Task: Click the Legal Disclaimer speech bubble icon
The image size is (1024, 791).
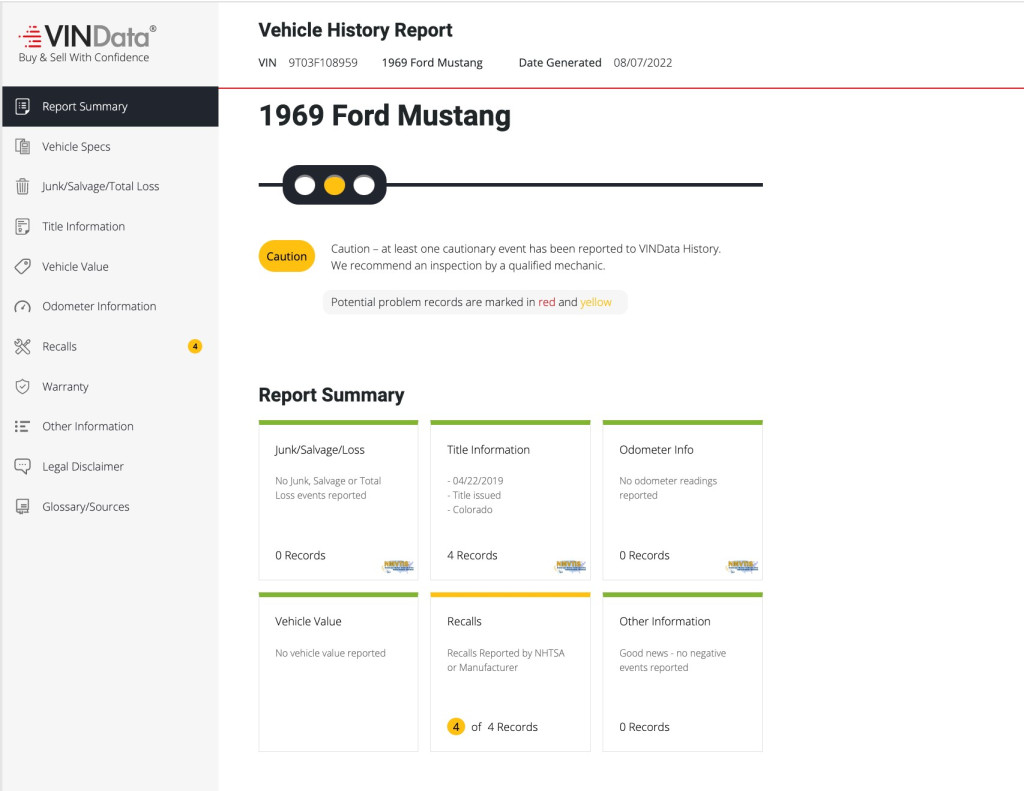Action: pos(22,466)
